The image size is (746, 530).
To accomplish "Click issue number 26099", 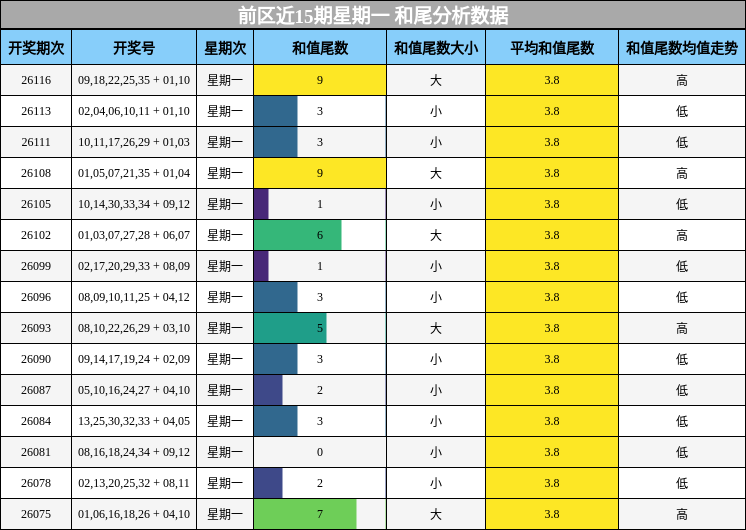I will coord(36,266).
